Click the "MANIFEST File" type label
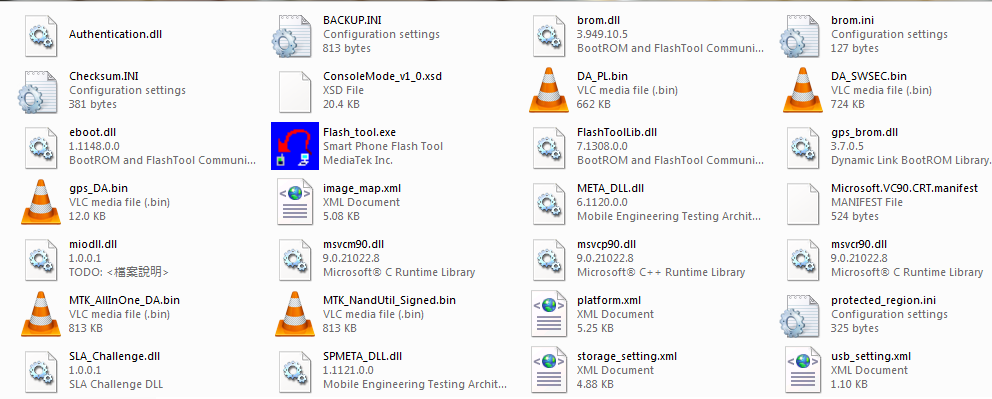Image resolution: width=992 pixels, height=399 pixels. (x=867, y=202)
